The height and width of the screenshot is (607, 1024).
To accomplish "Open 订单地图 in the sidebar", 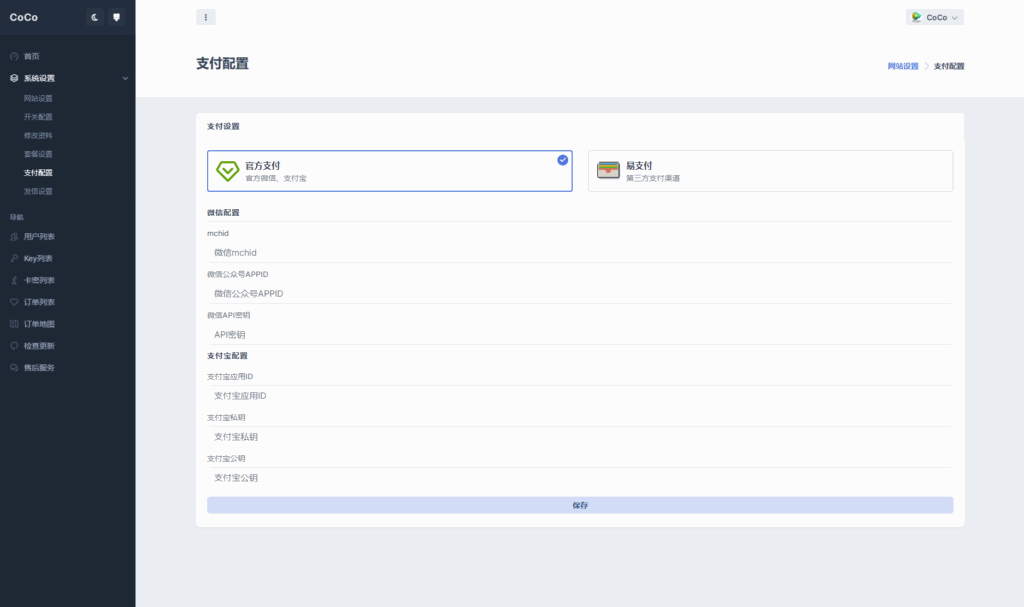I will (x=39, y=324).
